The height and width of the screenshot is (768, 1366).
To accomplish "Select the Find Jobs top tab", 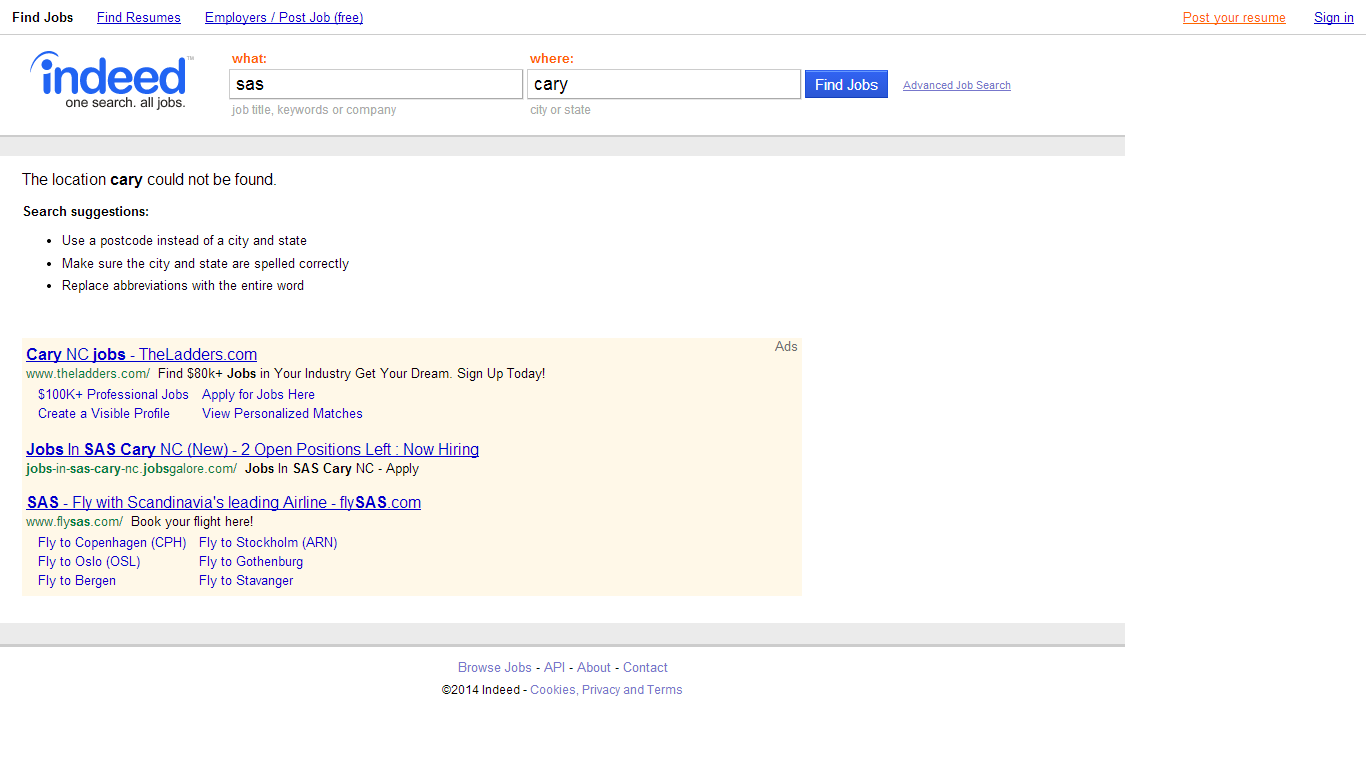I will coord(43,18).
